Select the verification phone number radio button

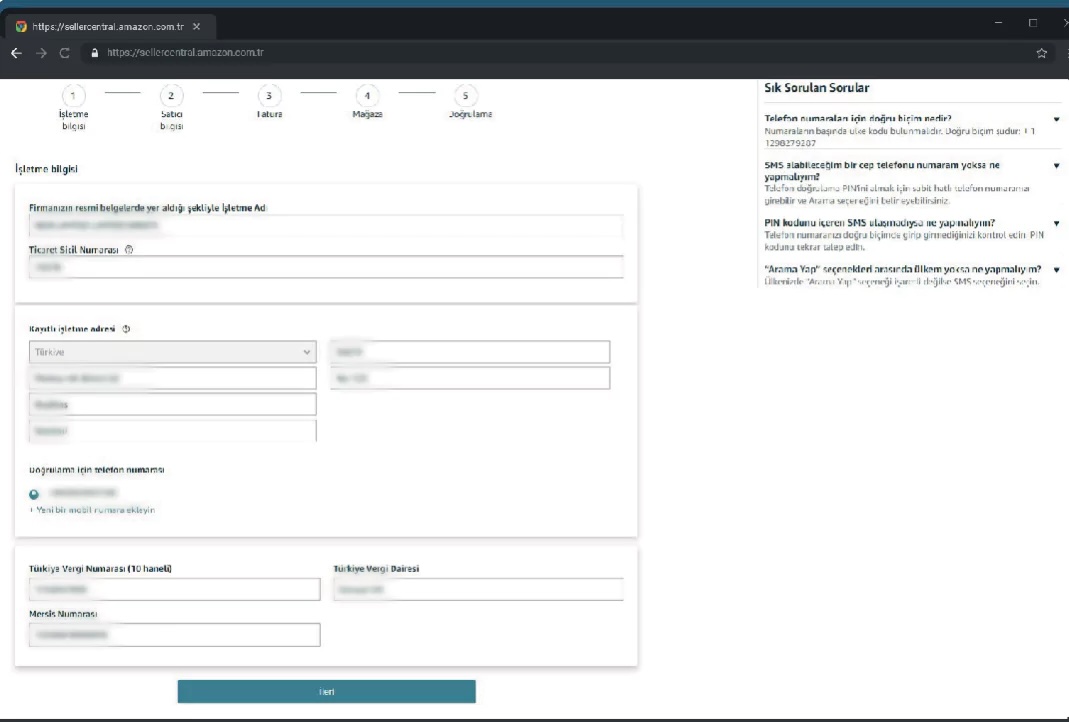(x=34, y=494)
